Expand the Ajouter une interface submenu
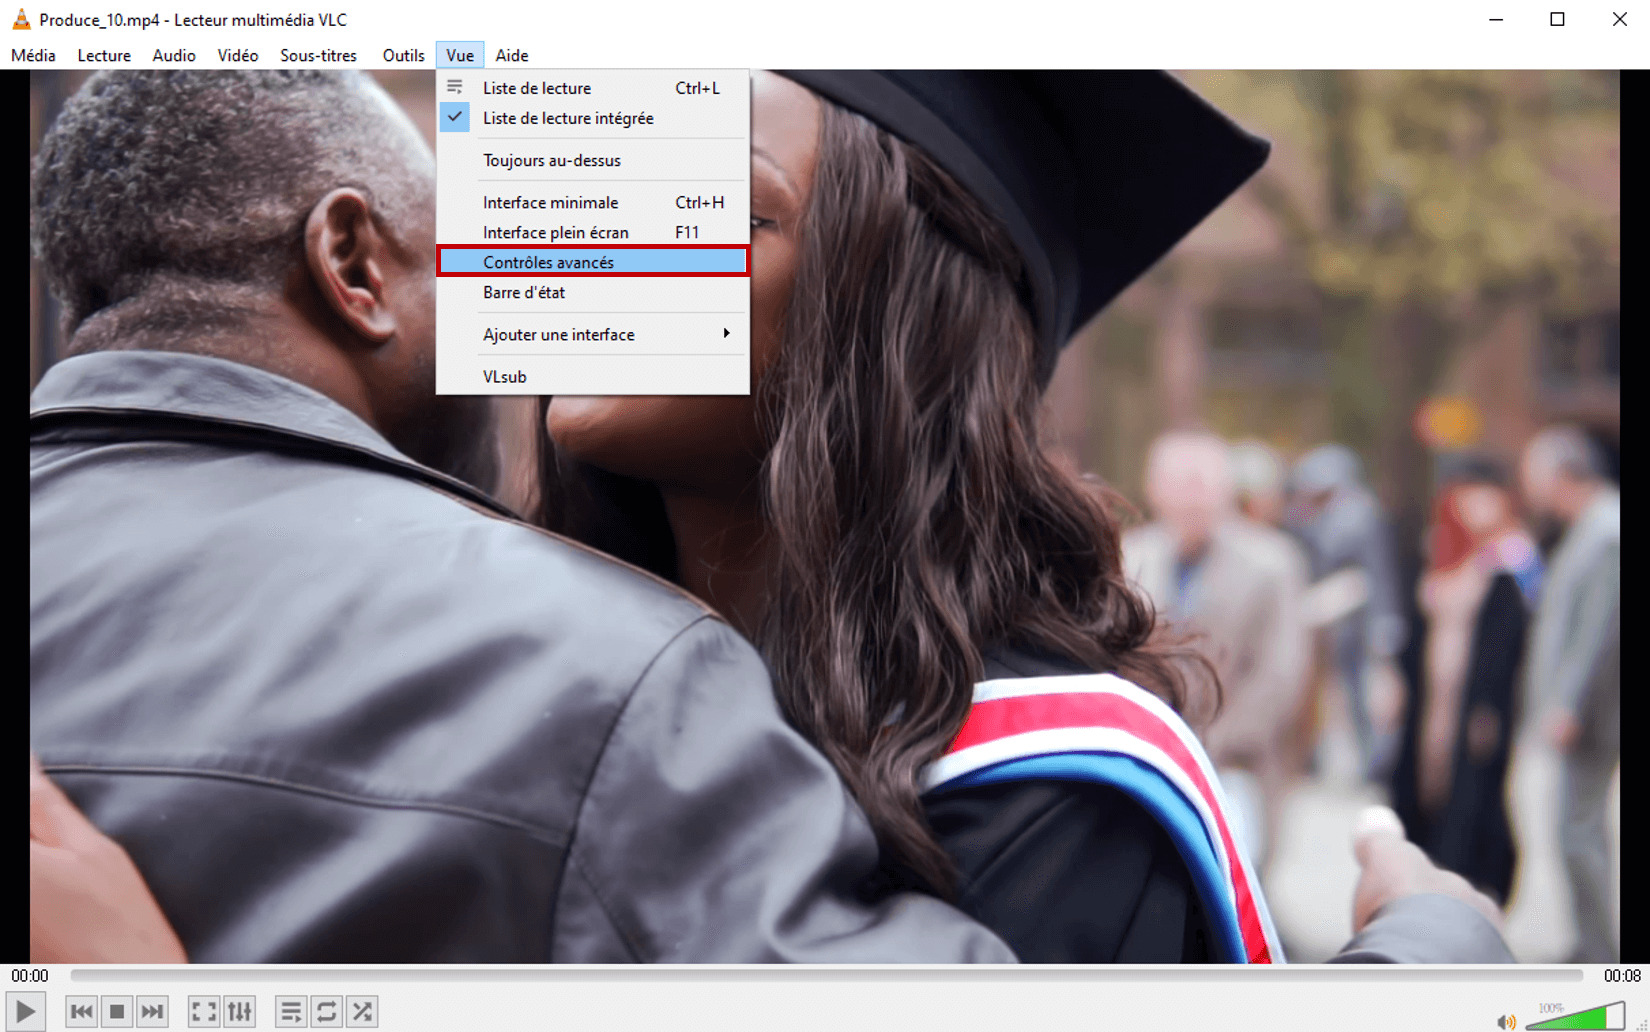 point(559,334)
